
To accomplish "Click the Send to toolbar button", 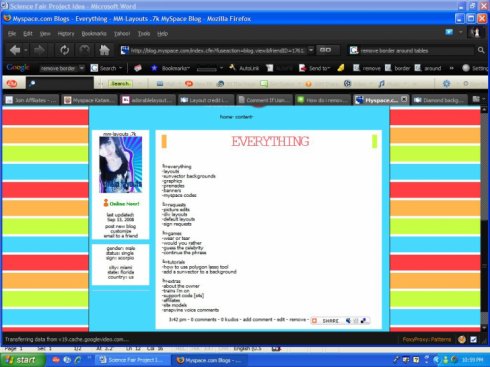I will coord(314,68).
